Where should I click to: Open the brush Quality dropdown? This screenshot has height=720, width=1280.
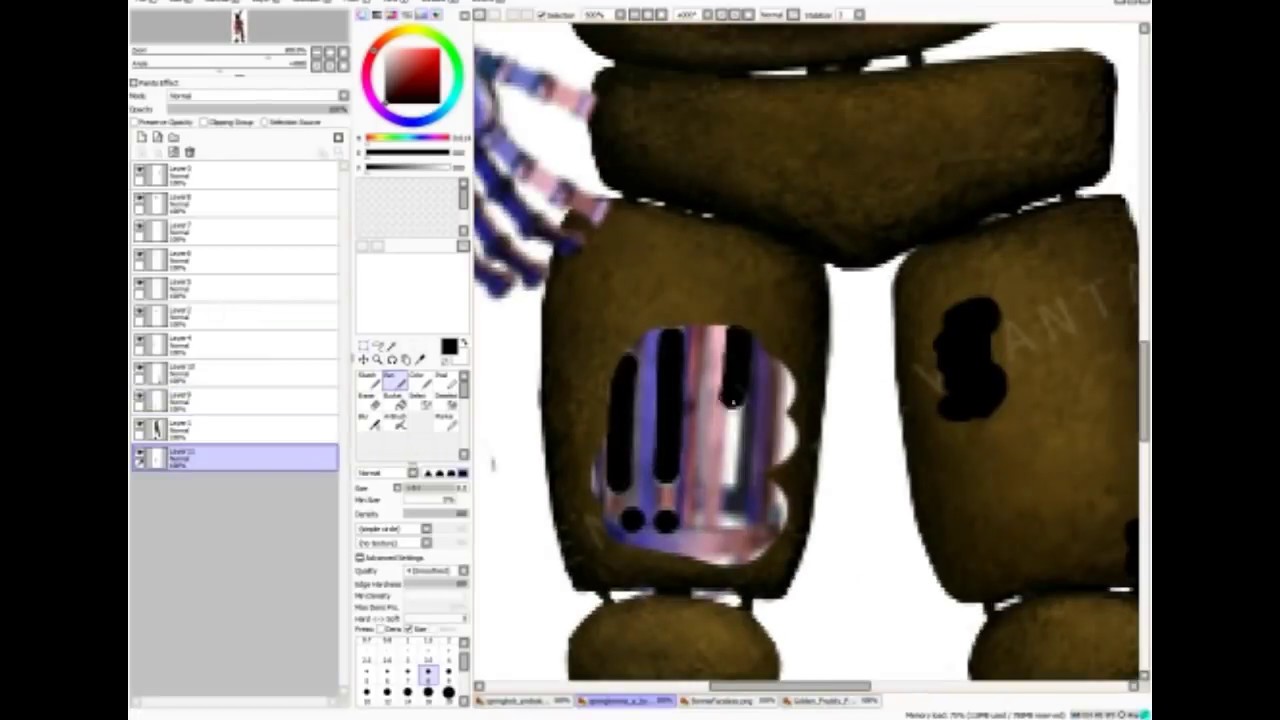[x=436, y=571]
